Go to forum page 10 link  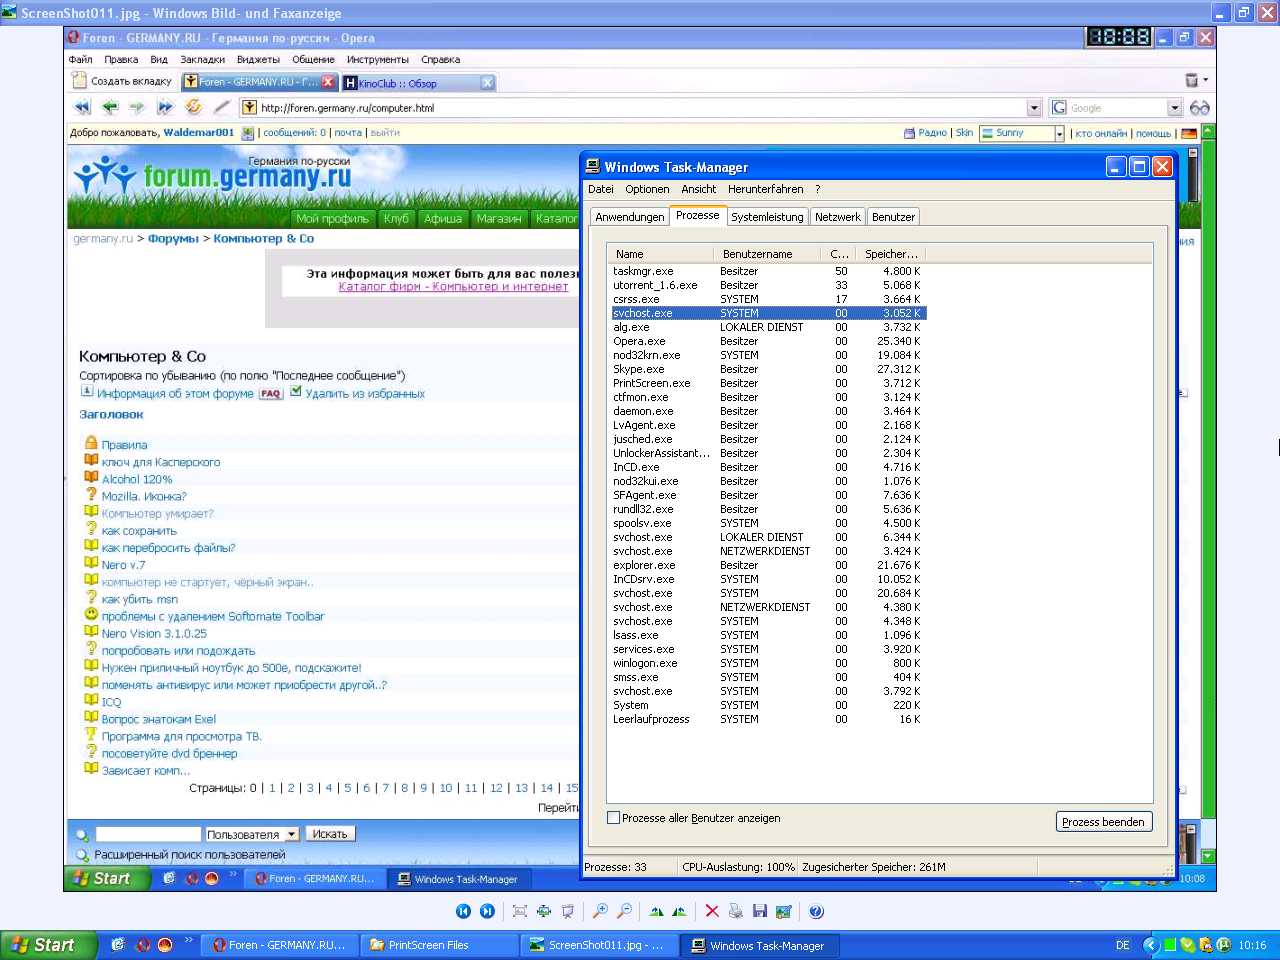[446, 788]
